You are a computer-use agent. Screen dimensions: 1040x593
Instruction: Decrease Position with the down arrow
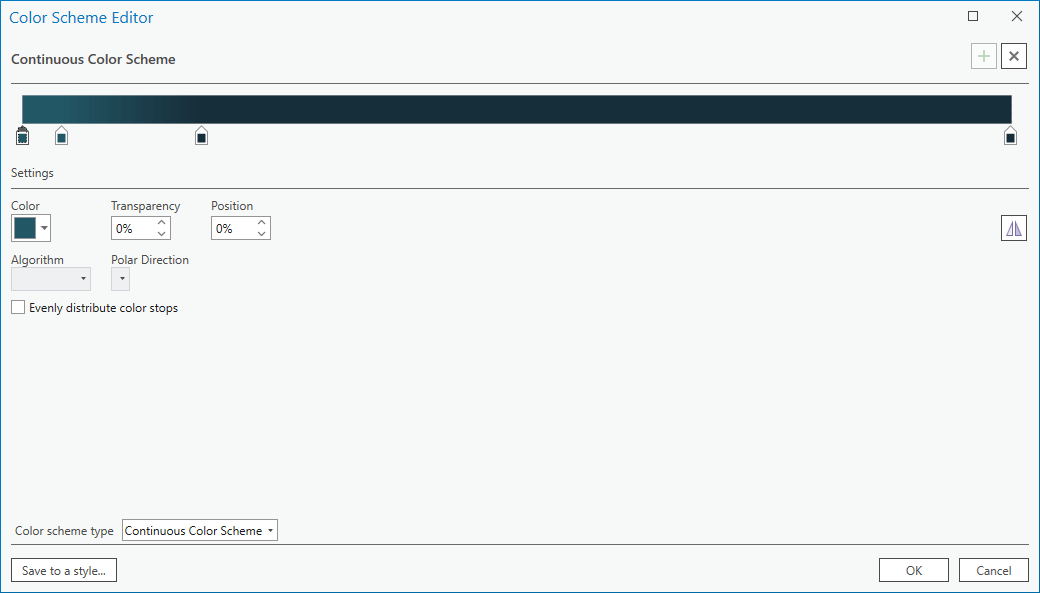[x=261, y=233]
